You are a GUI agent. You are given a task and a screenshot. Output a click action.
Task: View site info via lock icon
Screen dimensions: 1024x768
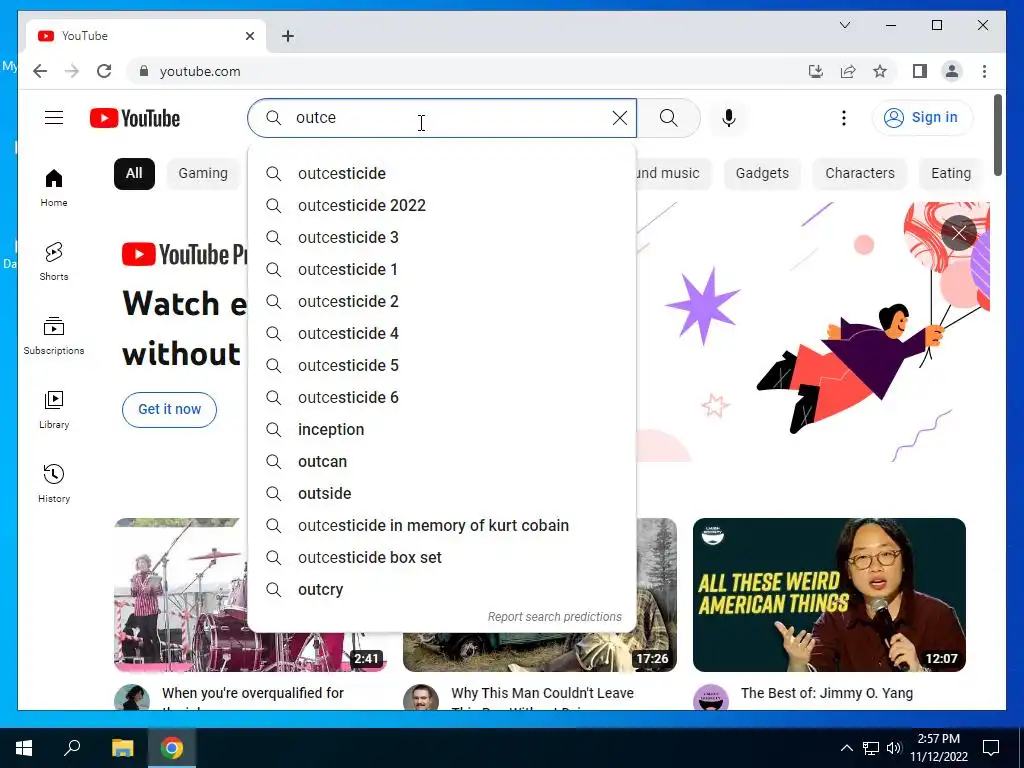click(144, 71)
